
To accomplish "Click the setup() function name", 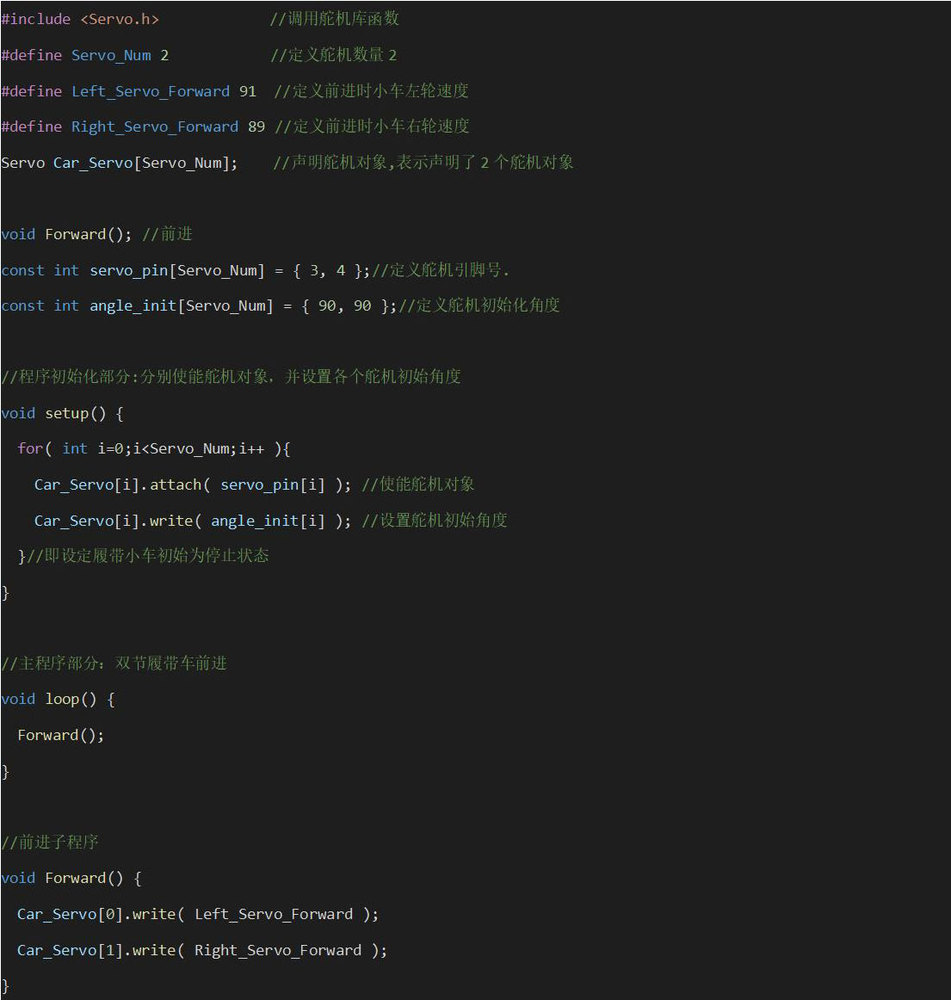I will point(66,413).
